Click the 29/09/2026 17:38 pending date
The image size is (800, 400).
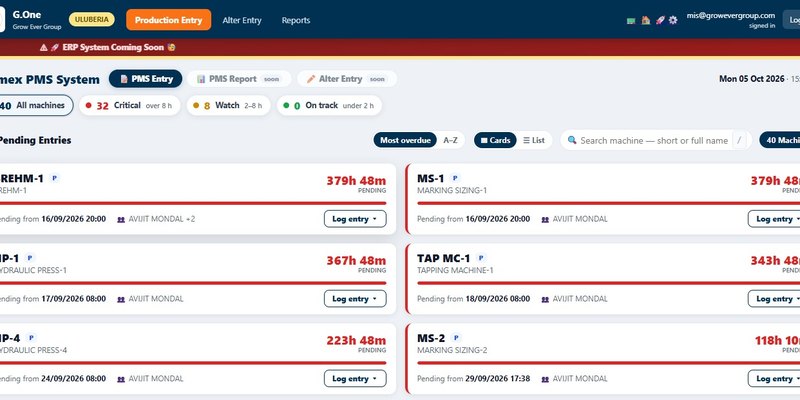click(497, 379)
